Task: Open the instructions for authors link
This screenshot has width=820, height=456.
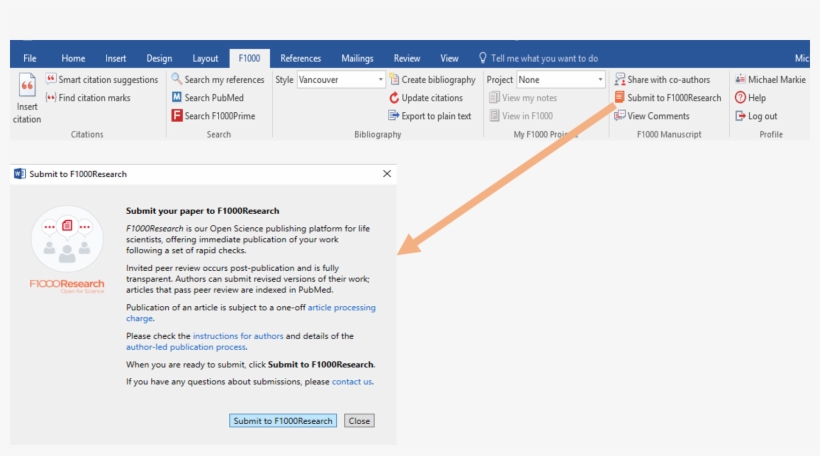Action: 238,336
